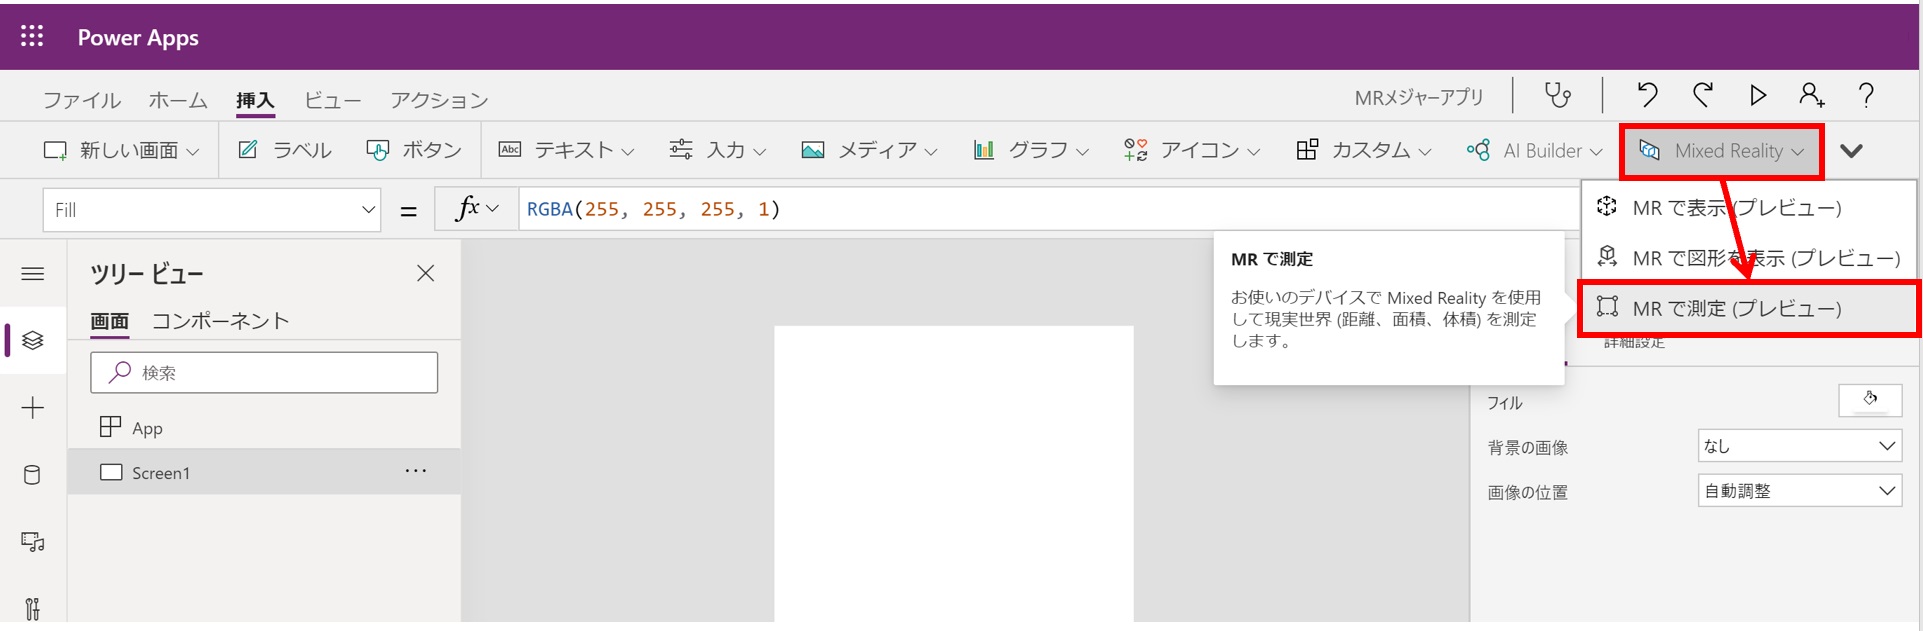The height and width of the screenshot is (631, 1923).
Task: Open the 画像の位置 dropdown
Action: pyautogui.click(x=1799, y=491)
